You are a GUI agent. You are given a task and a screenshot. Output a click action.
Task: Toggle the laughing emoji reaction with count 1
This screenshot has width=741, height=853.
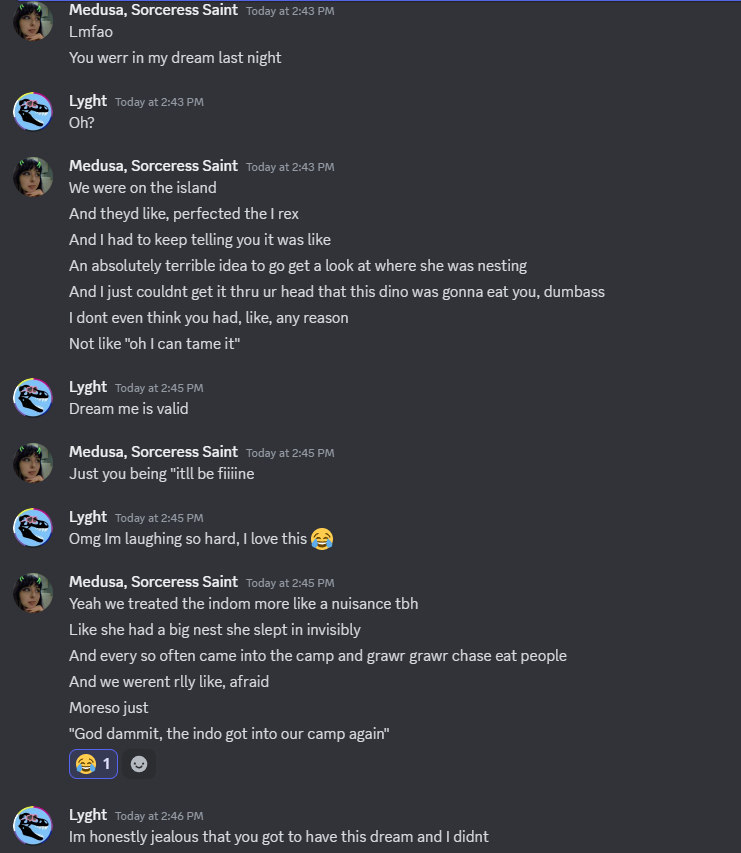[93, 765]
